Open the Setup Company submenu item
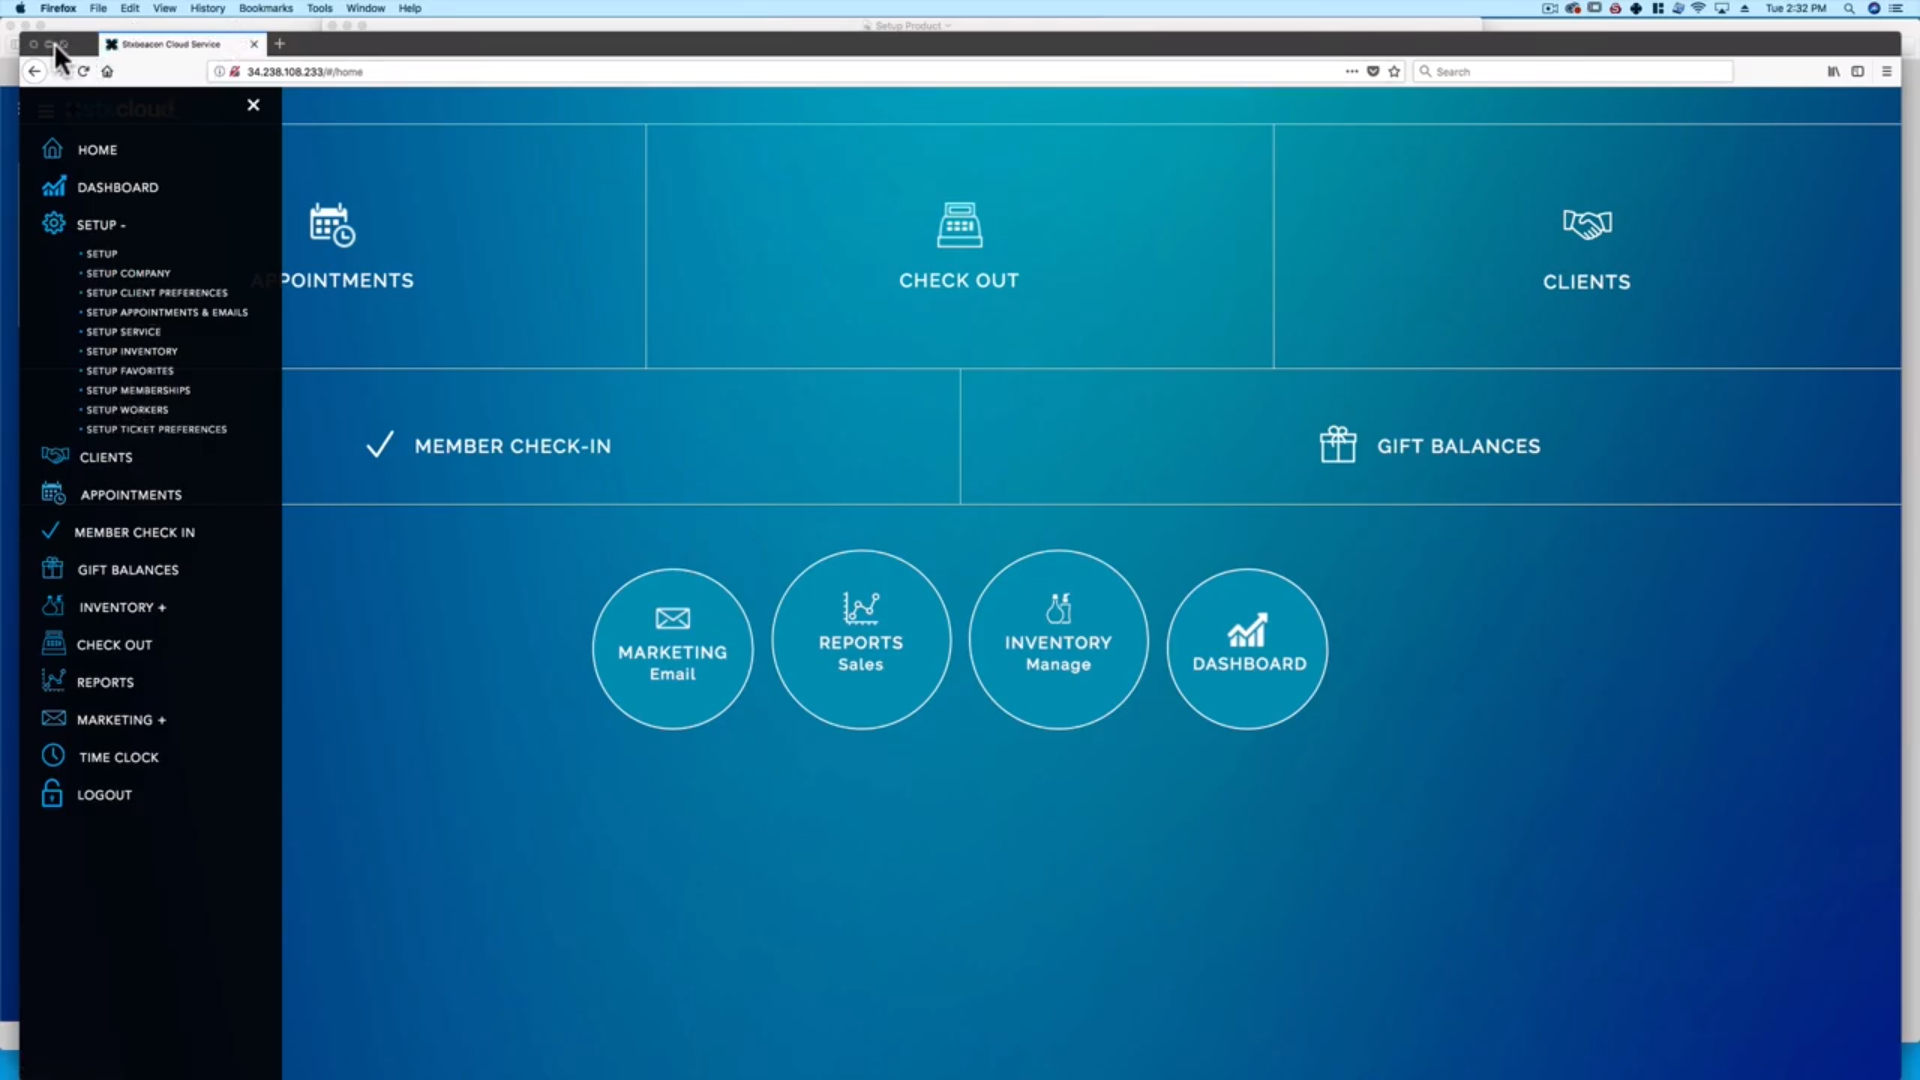The image size is (1920, 1080). point(128,273)
